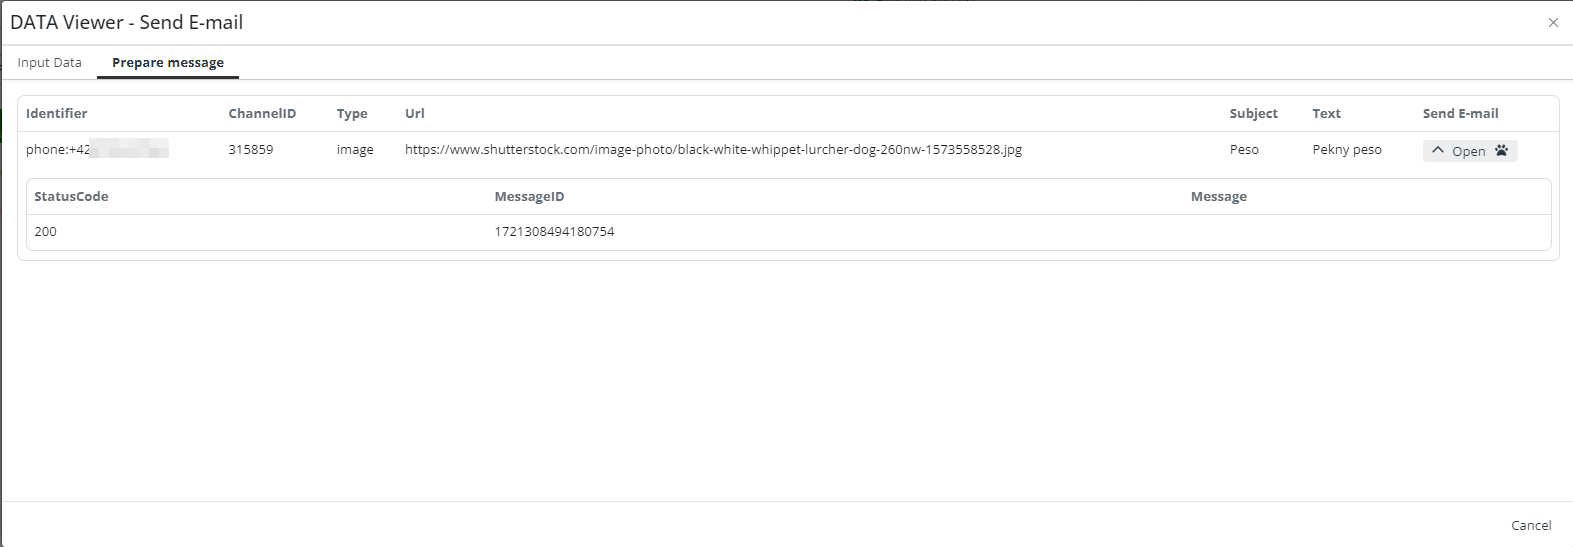Close the DATA Viewer dialog with X
Screen dimensions: 1573x547
[1553, 23]
